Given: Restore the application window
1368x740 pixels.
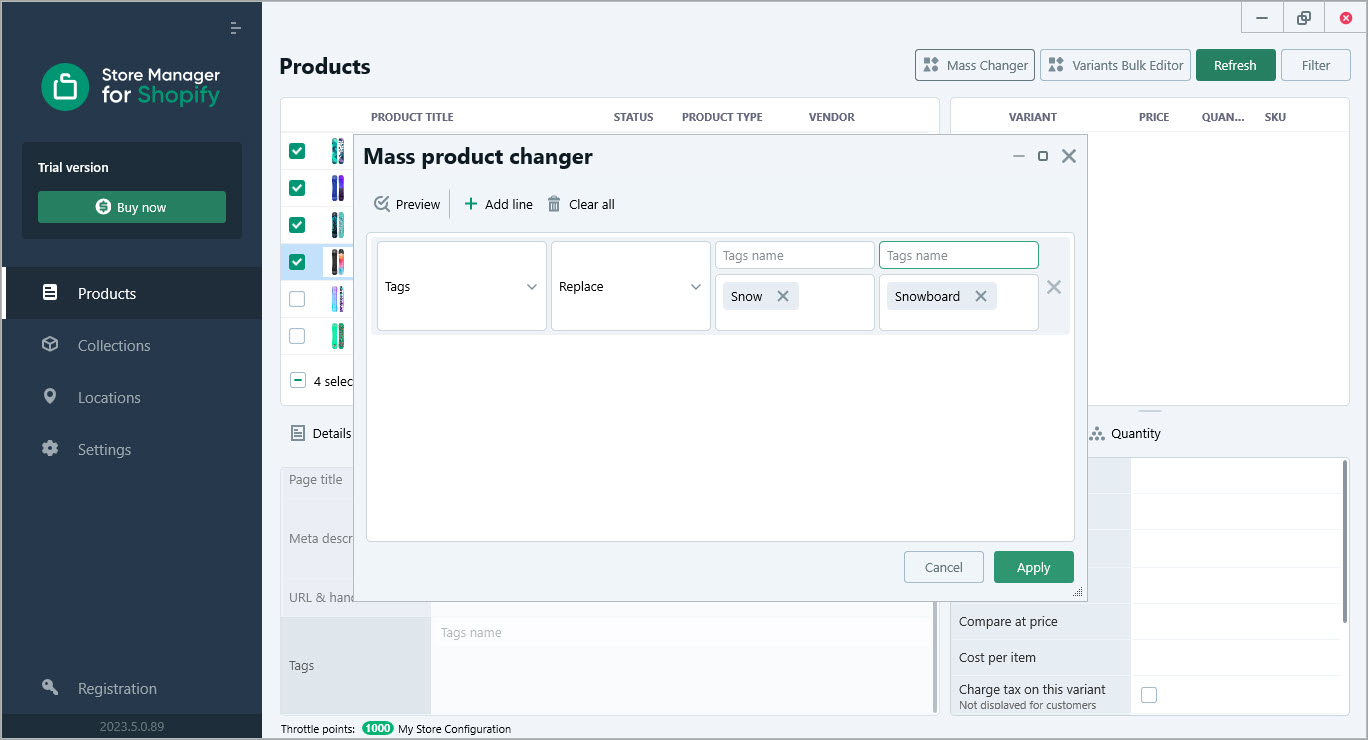Looking at the screenshot, I should 1303,18.
